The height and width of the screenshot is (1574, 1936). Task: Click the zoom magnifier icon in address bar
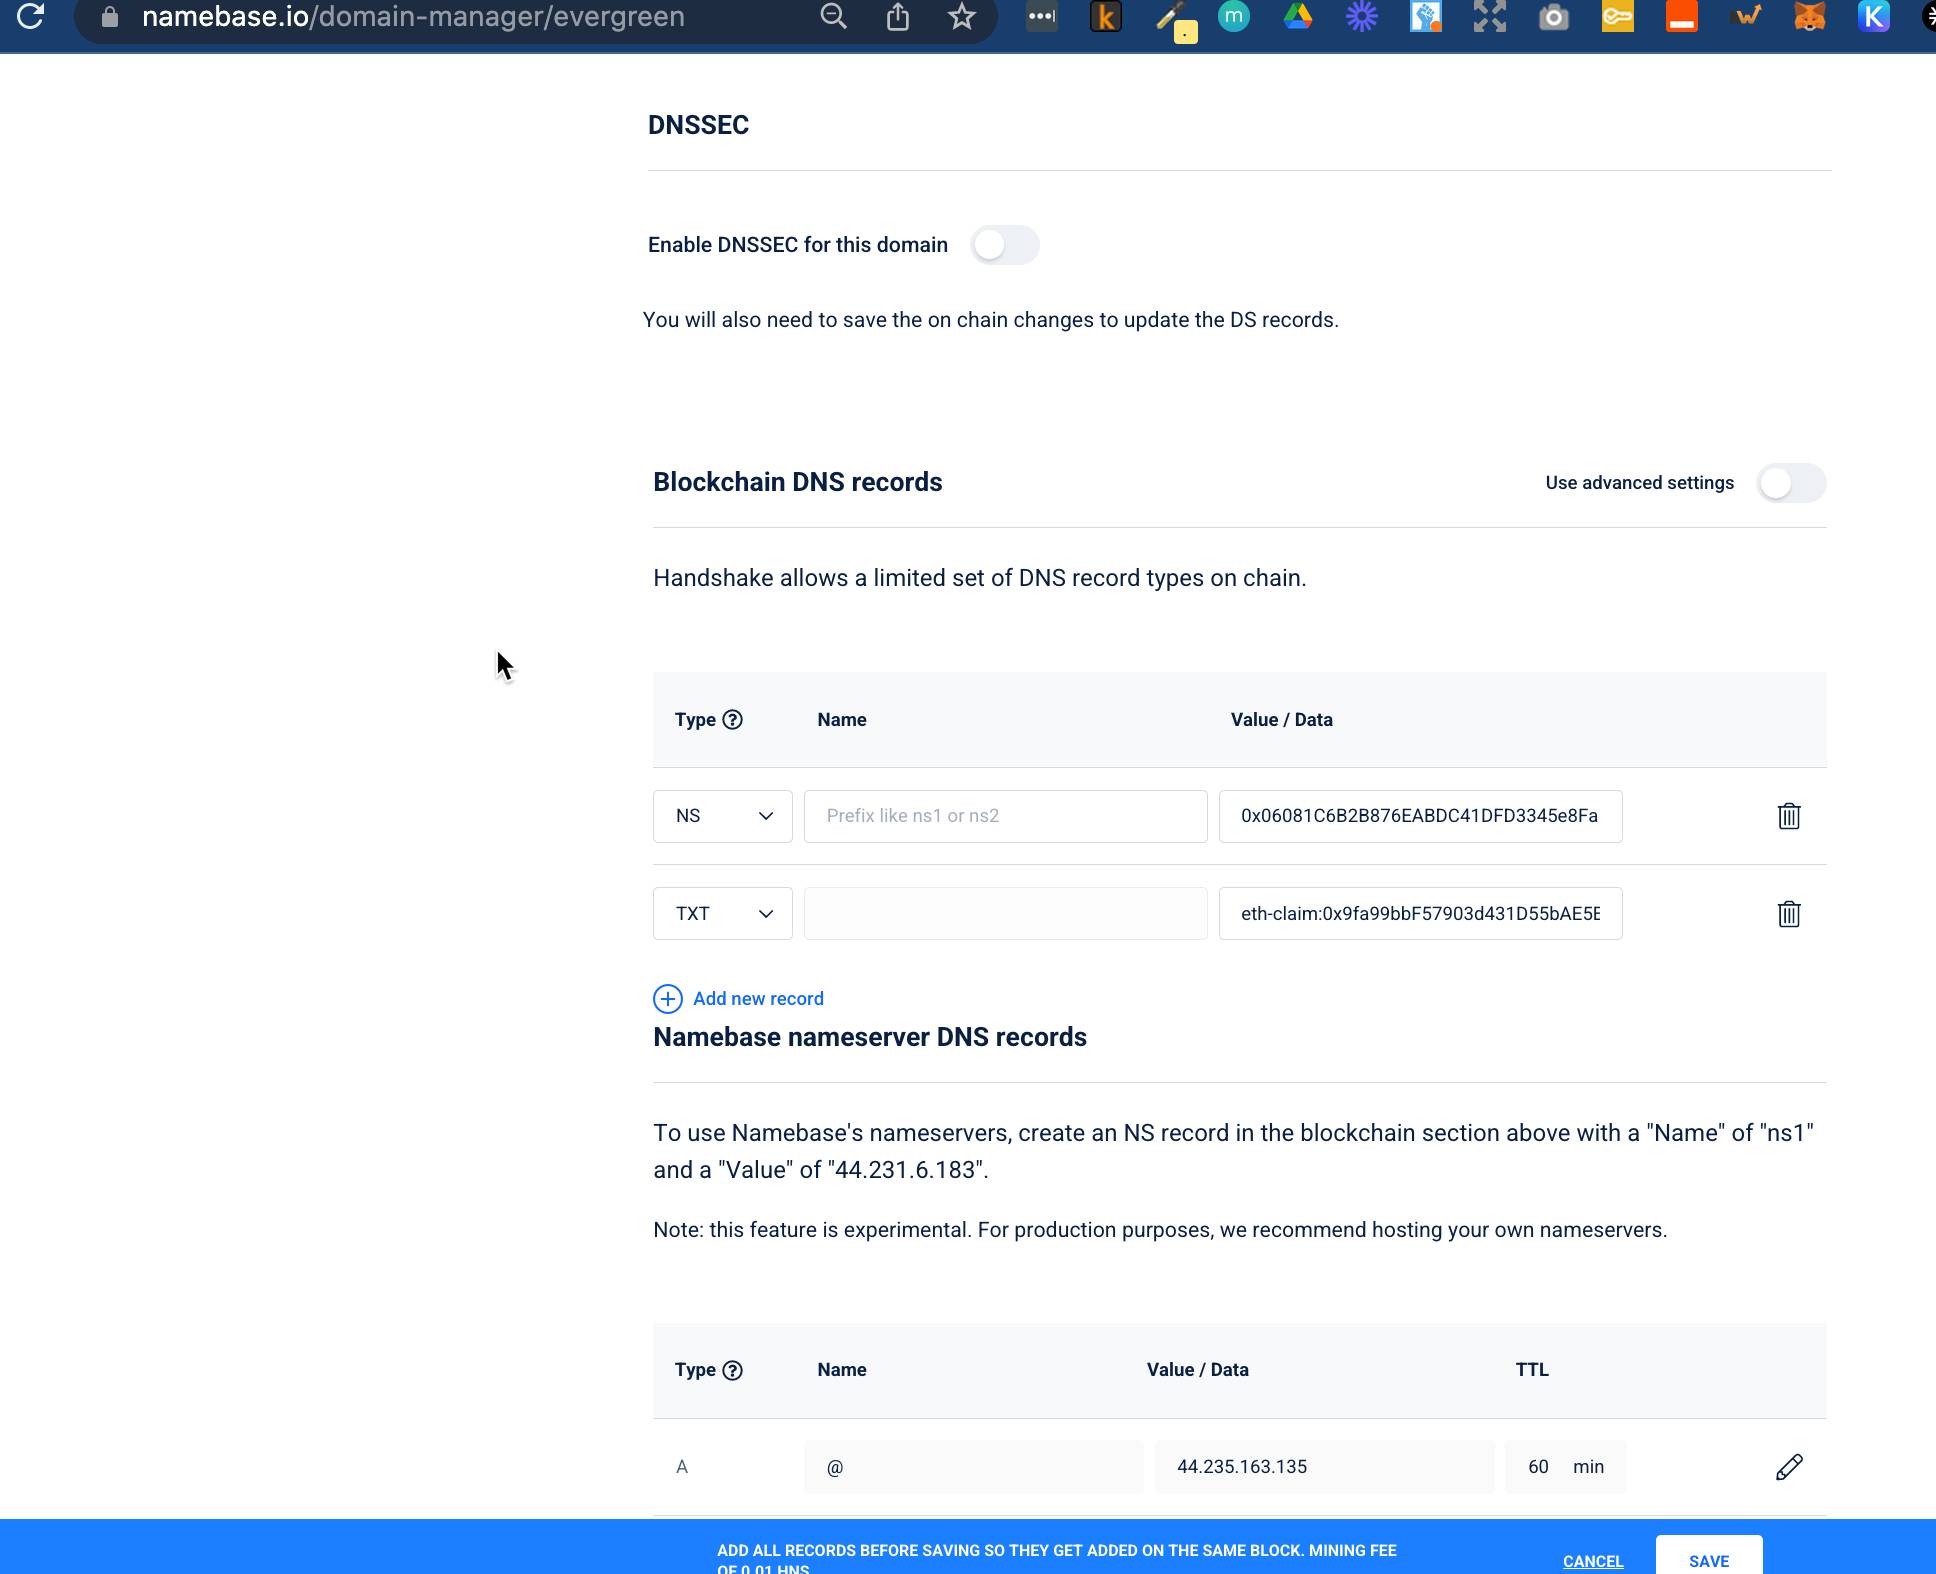[833, 16]
